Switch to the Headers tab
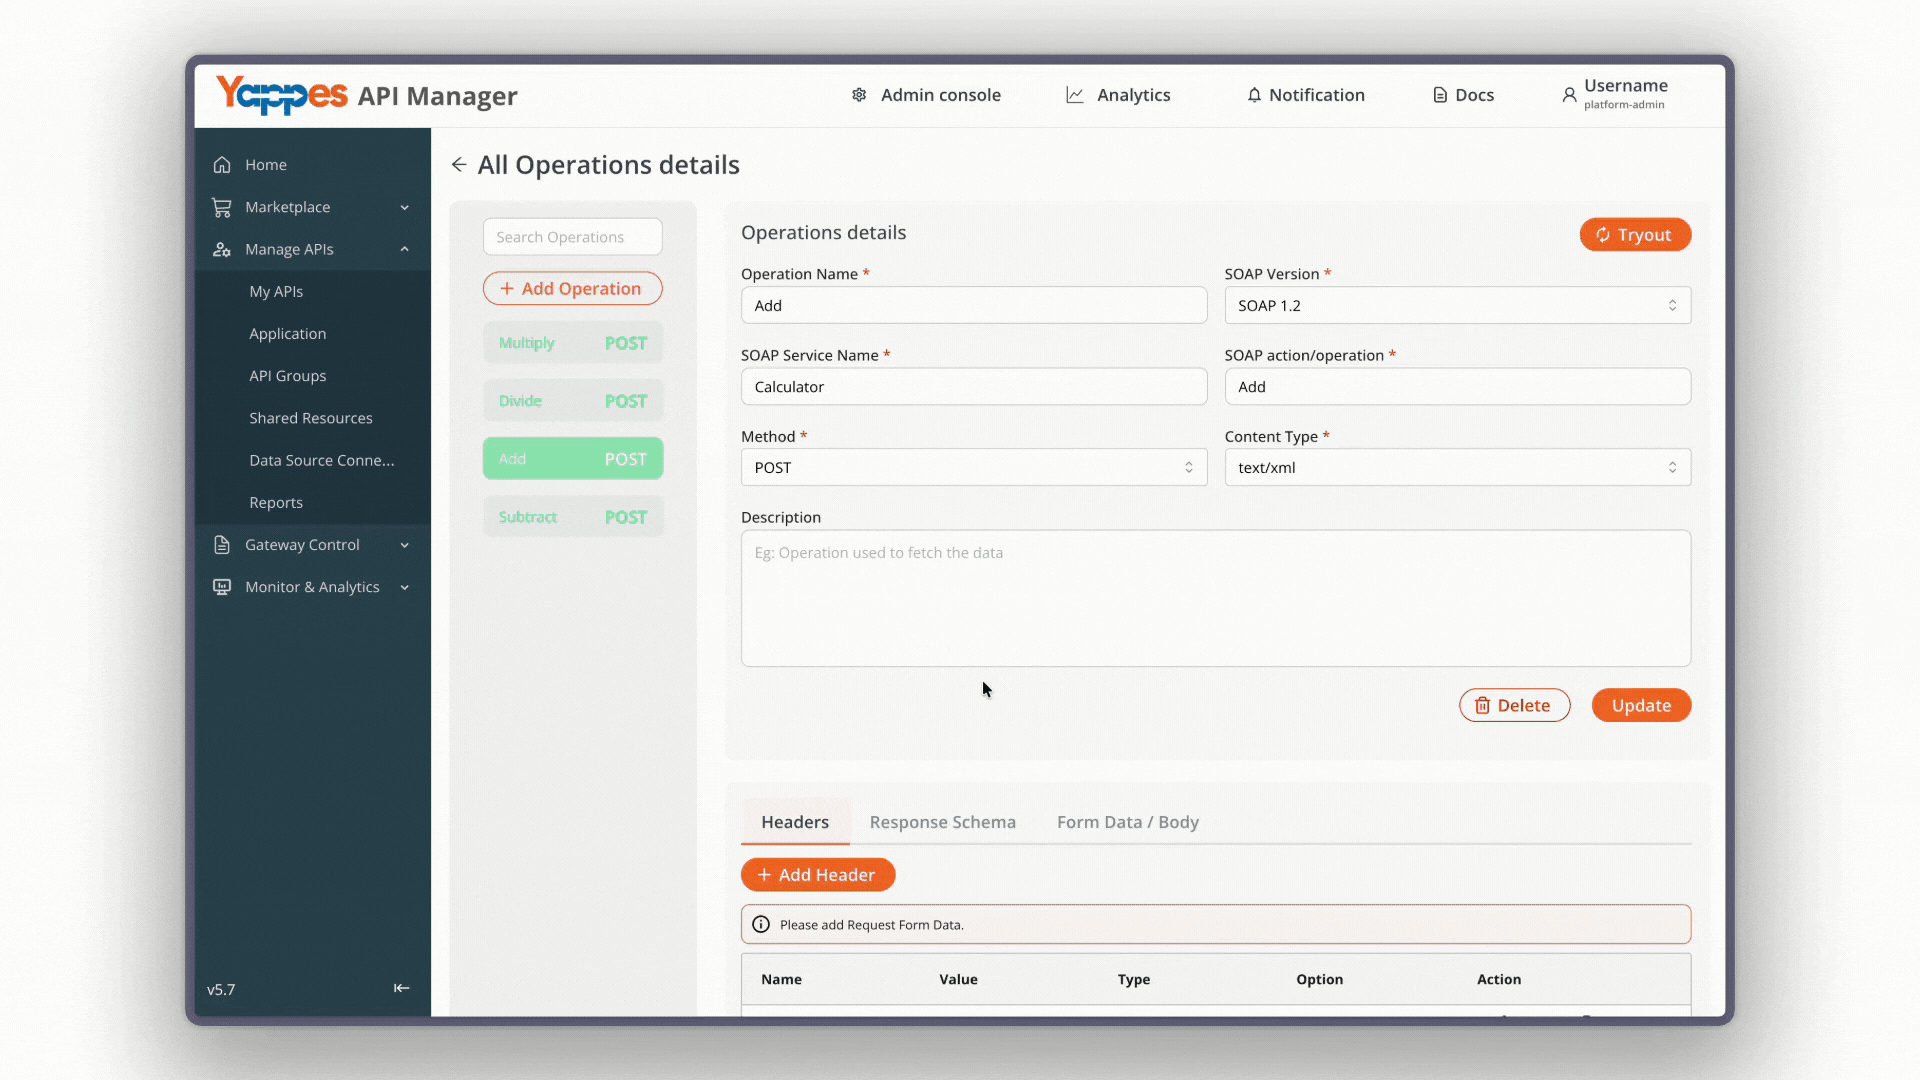 click(x=795, y=822)
